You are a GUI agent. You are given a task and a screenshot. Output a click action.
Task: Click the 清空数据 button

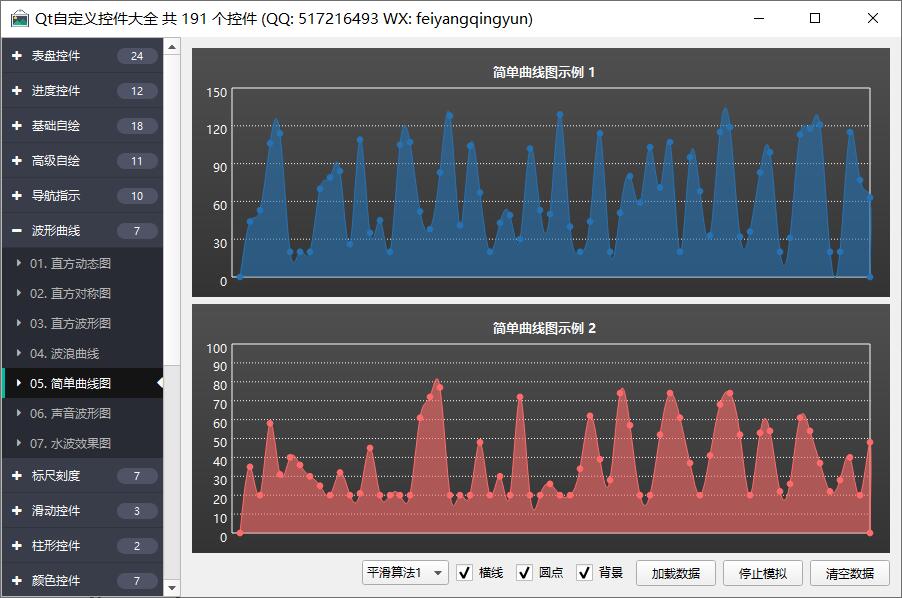(849, 573)
